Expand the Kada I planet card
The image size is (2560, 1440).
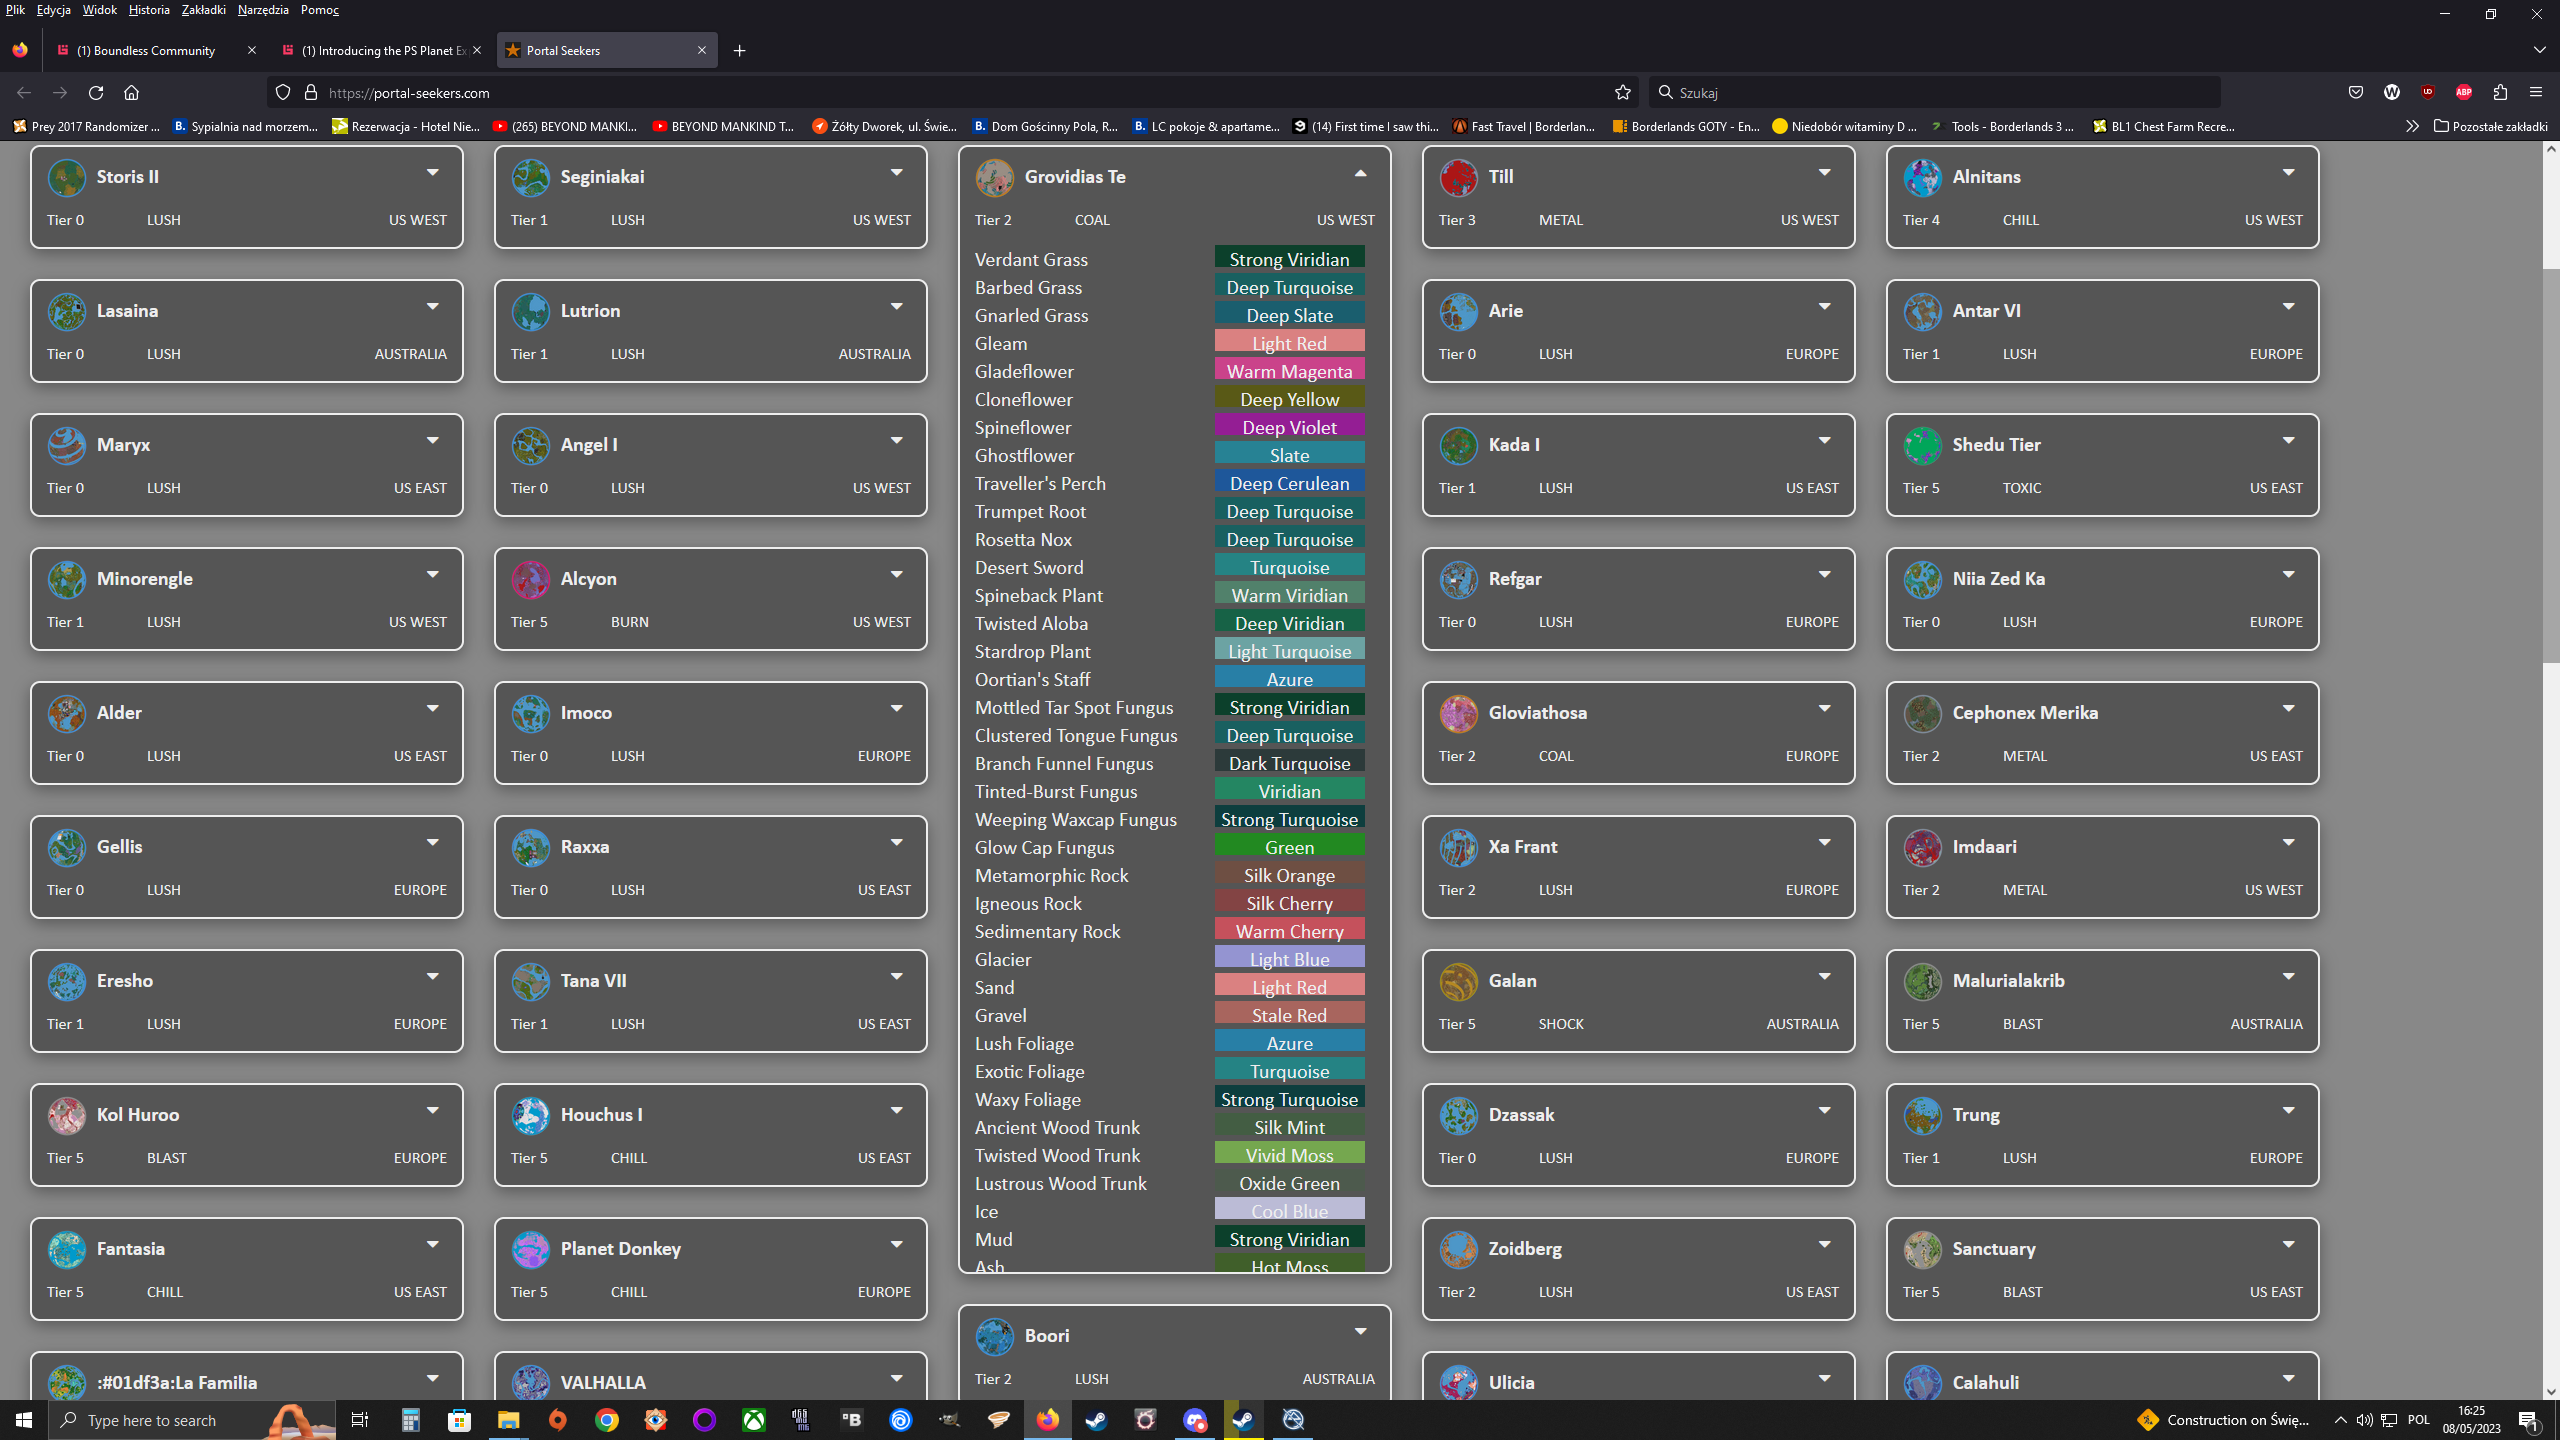point(1824,442)
